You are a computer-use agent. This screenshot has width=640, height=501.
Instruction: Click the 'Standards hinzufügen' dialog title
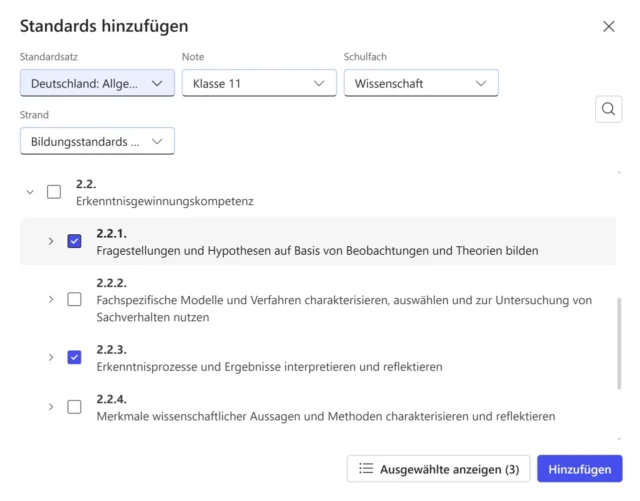pyautogui.click(x=104, y=26)
